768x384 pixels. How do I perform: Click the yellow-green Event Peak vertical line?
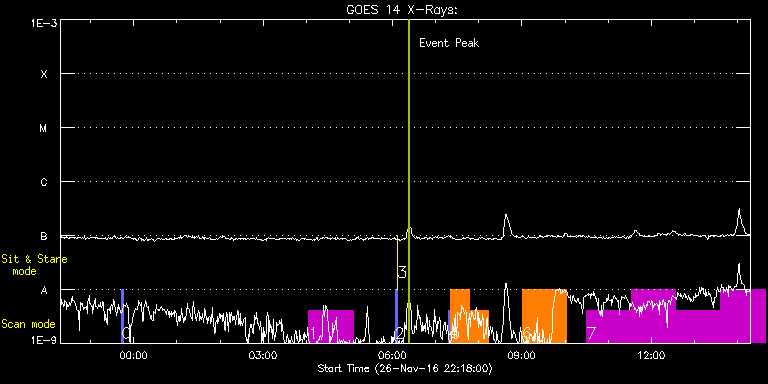coord(408,181)
